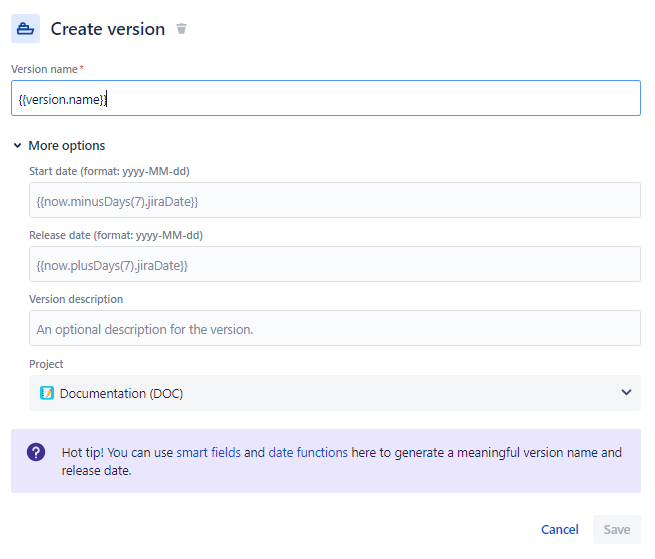Image resolution: width=655 pixels, height=559 pixels.
Task: Click the ship icon beside Create version
Action: click(x=25, y=29)
